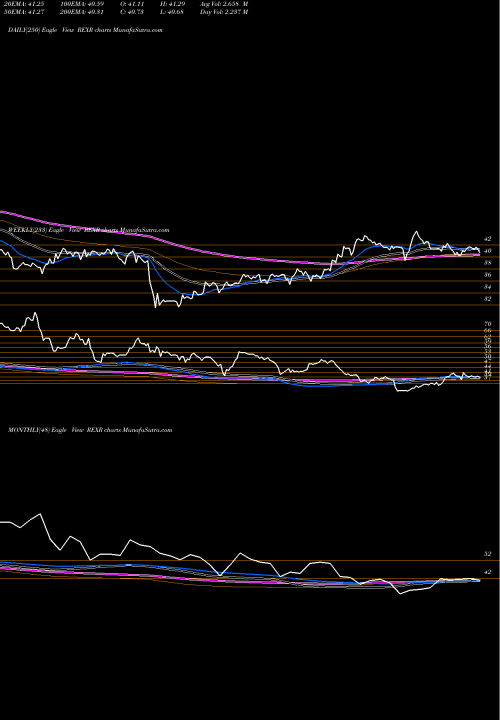Image resolution: width=500 pixels, height=720 pixels.
Task: Click the 40 price label on weekly axis
Action: coord(488,251)
